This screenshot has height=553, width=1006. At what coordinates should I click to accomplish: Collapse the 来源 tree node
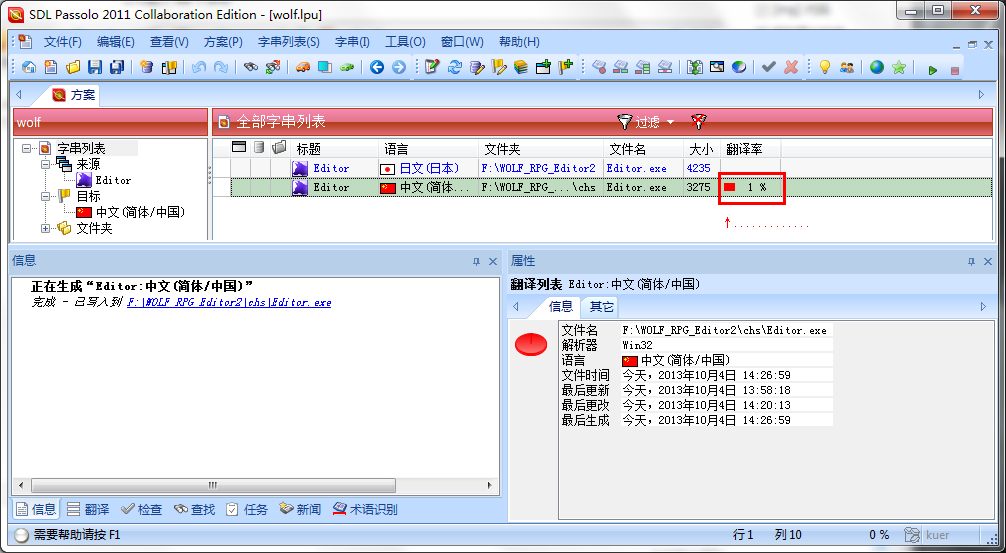46,164
